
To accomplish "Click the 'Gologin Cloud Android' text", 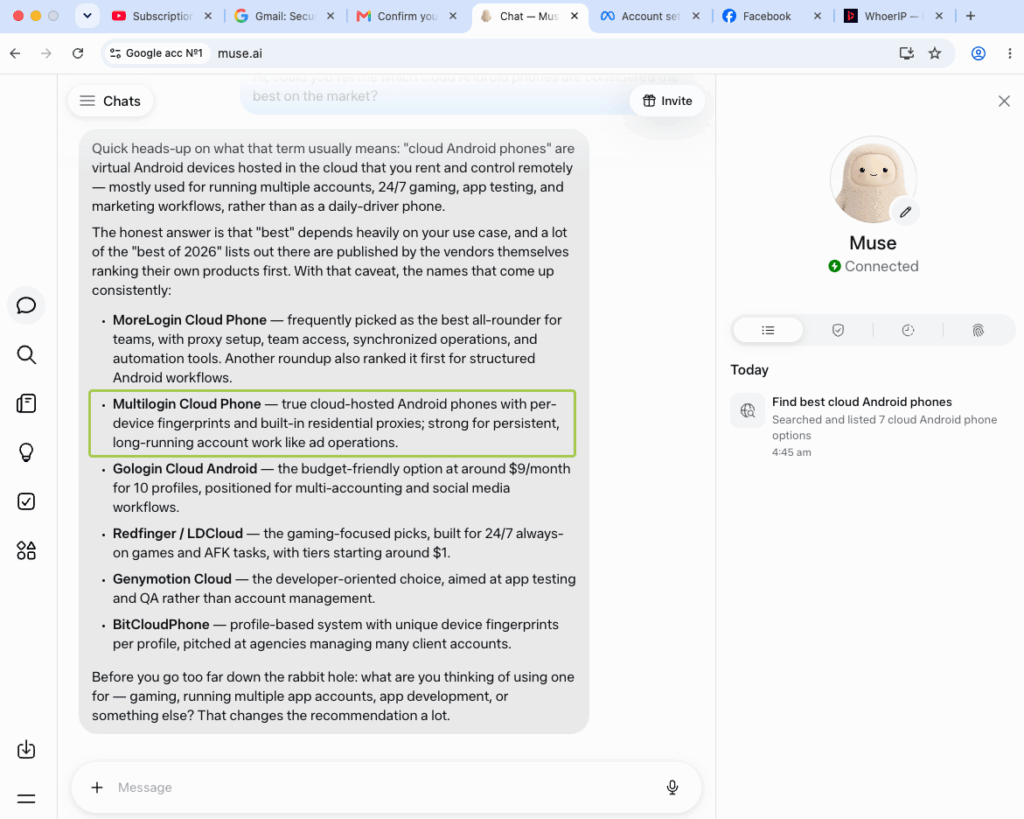I will (185, 469).
